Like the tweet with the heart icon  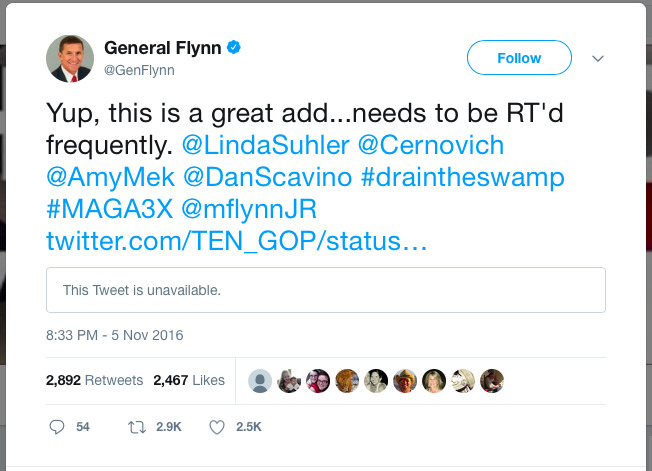(216, 427)
